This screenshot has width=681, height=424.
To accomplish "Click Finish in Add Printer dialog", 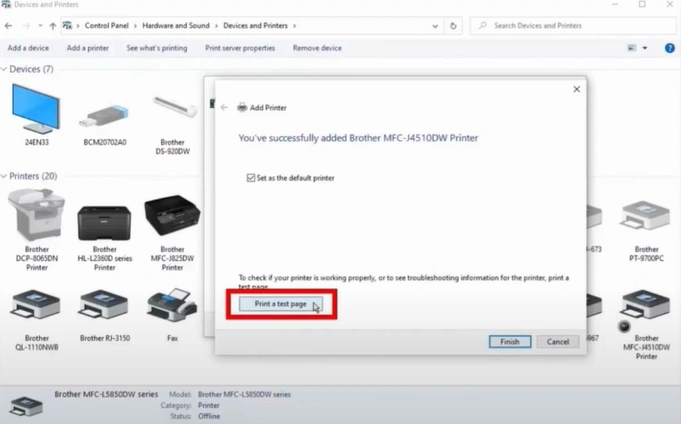I will (x=509, y=341).
